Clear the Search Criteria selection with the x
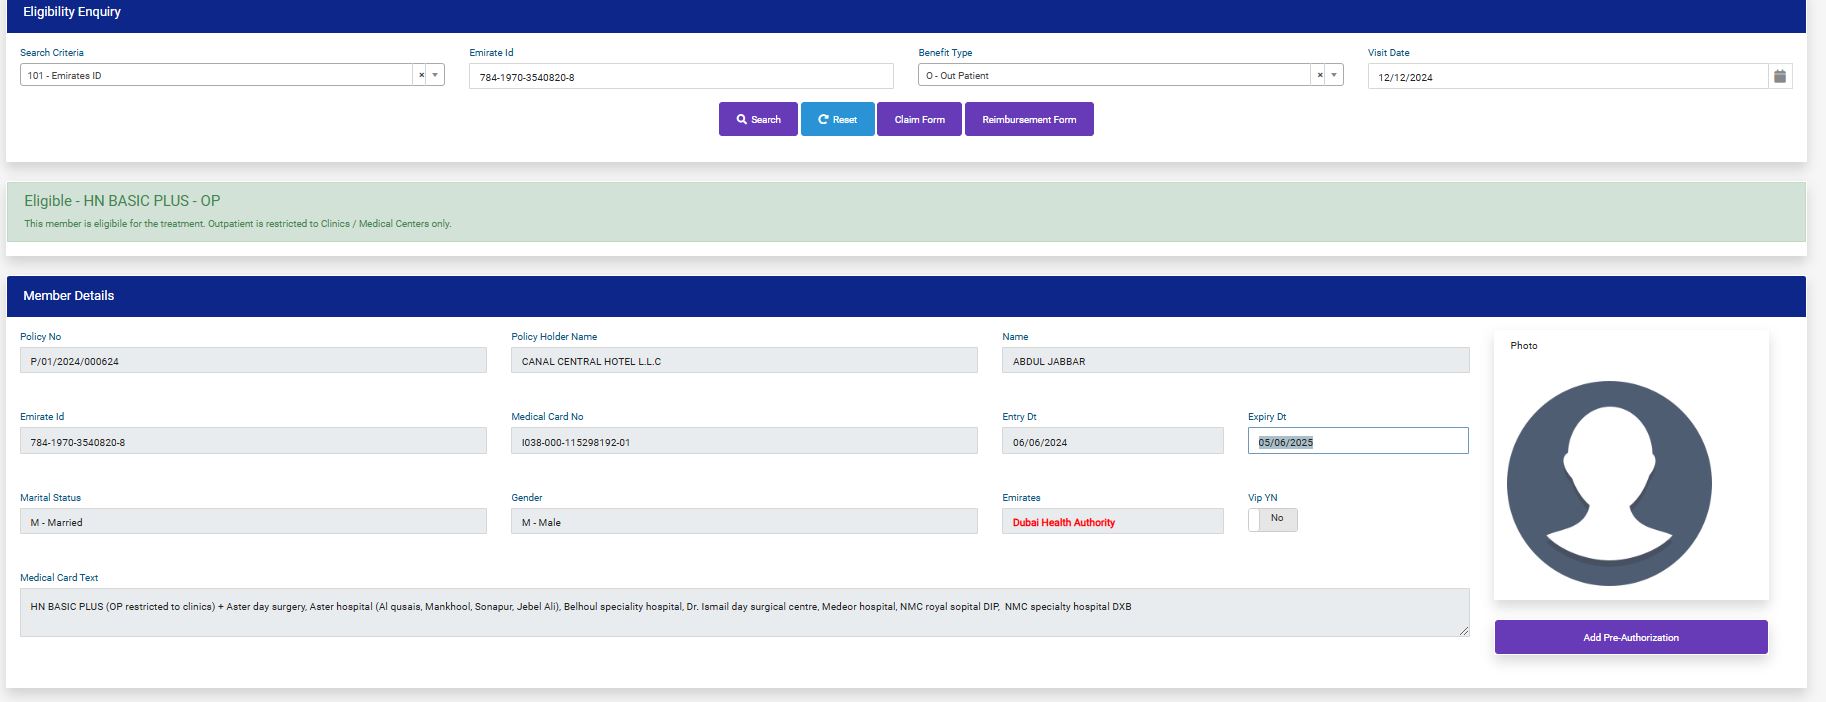1826x702 pixels. point(421,75)
